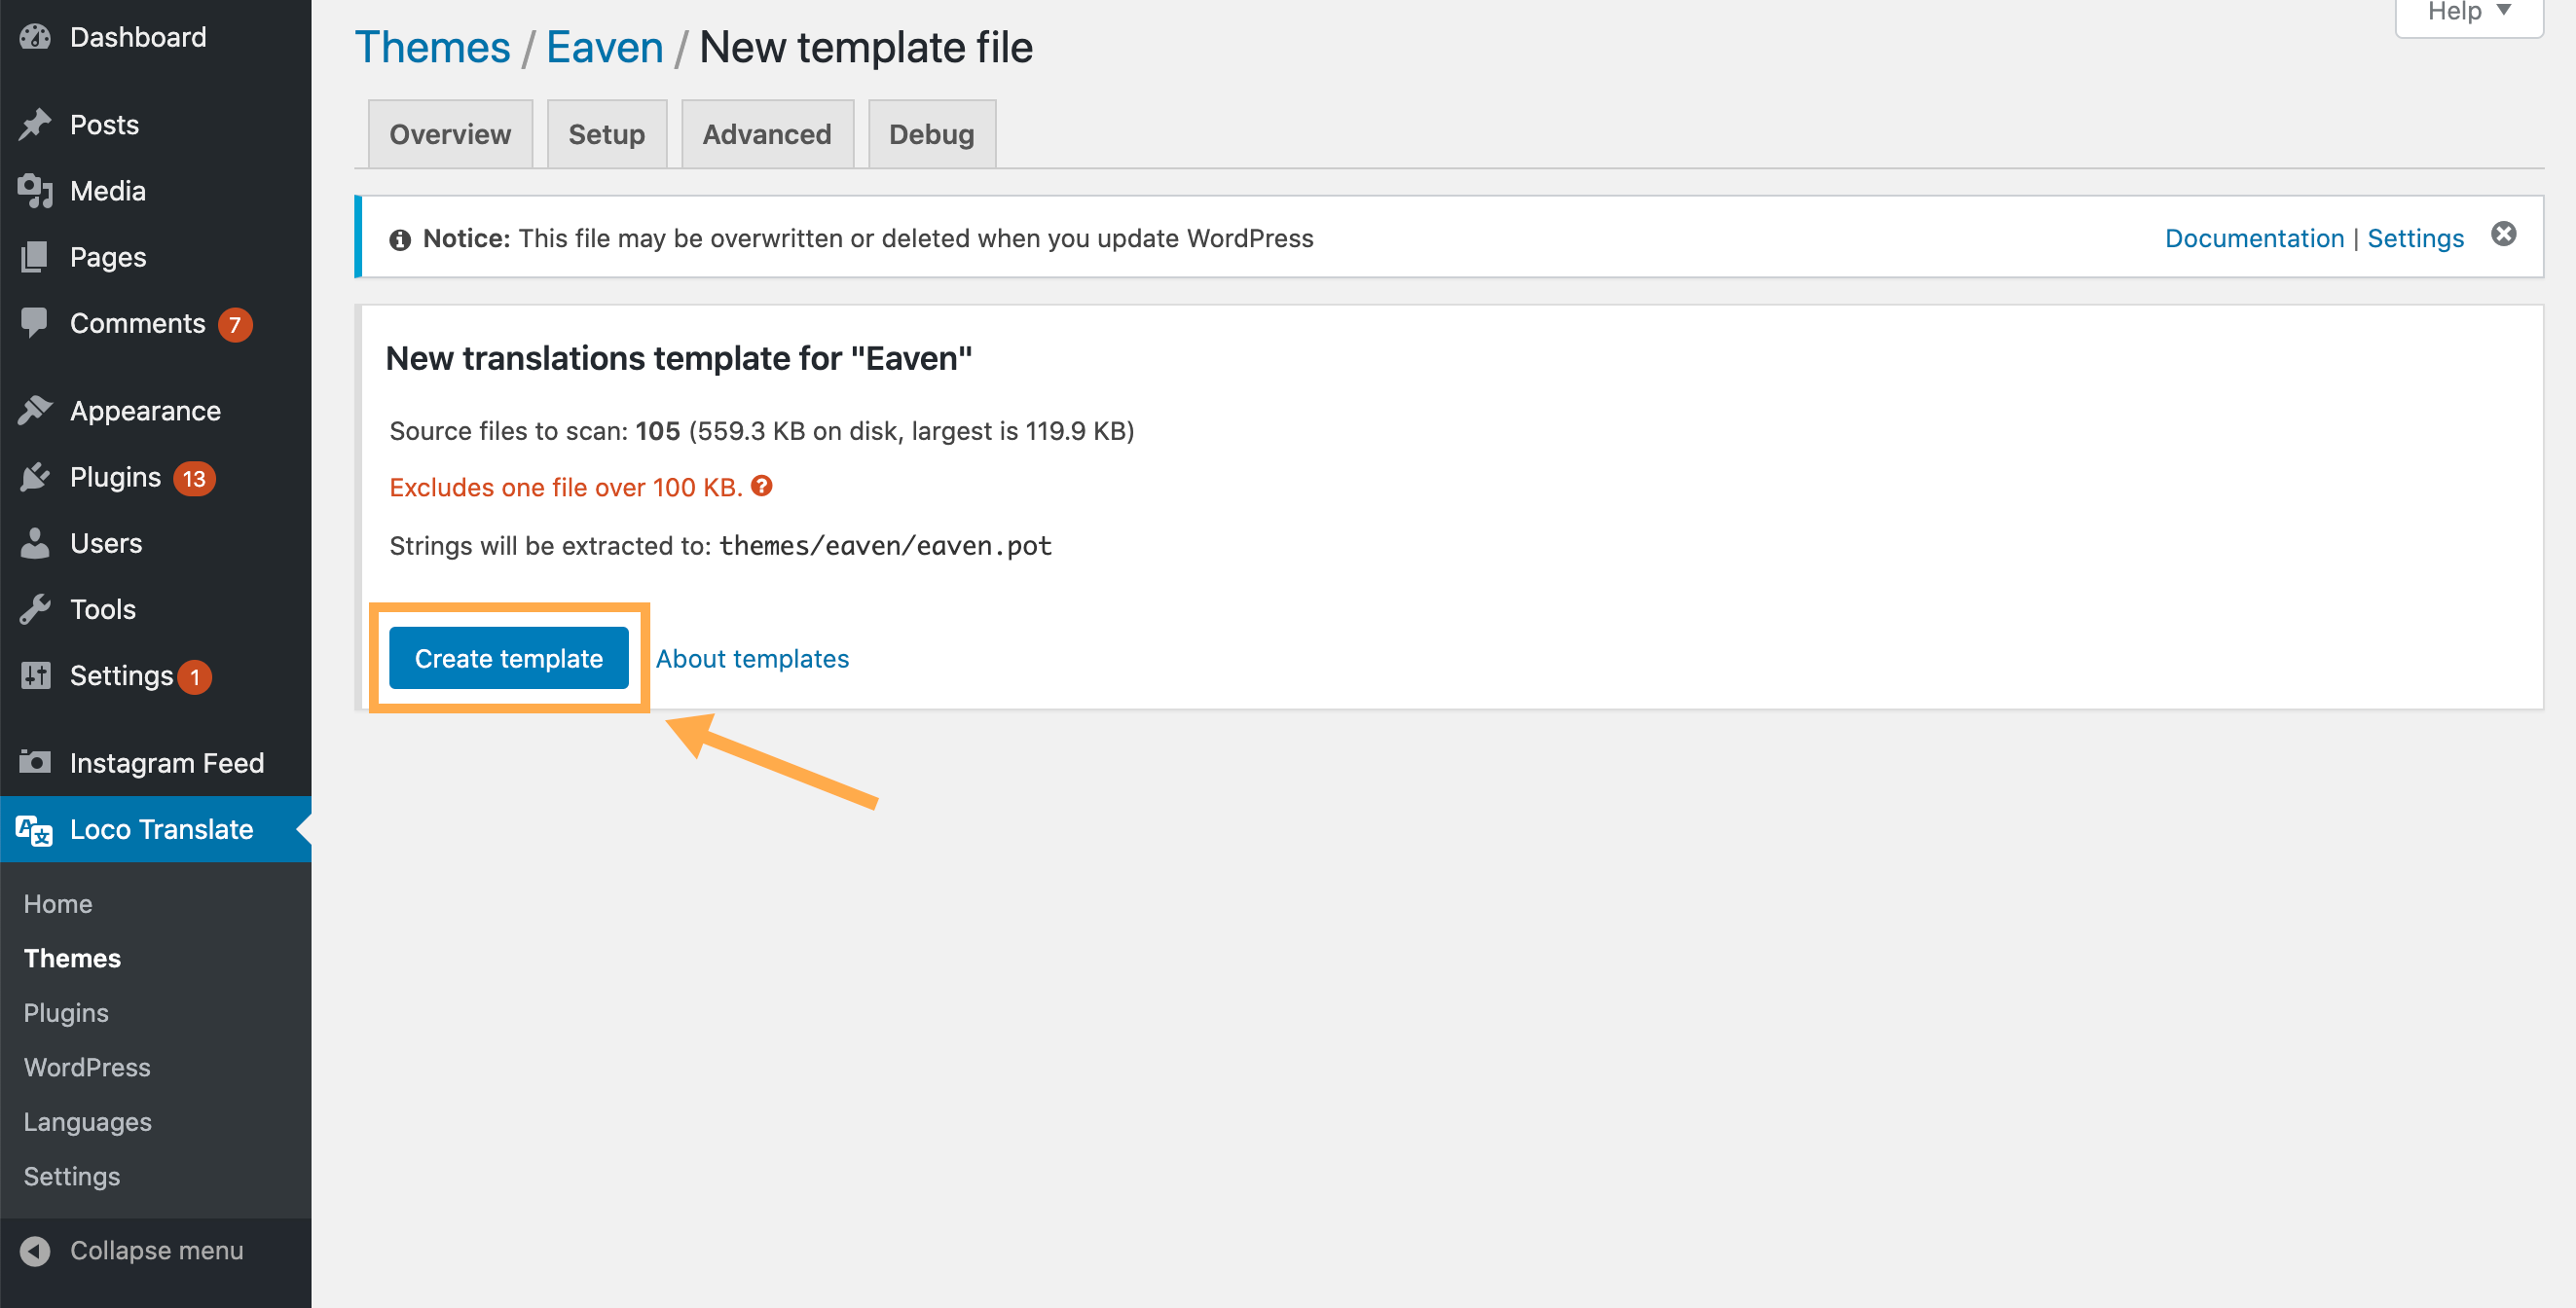Click the Posts pushpin icon
2576x1308 pixels.
[x=35, y=124]
